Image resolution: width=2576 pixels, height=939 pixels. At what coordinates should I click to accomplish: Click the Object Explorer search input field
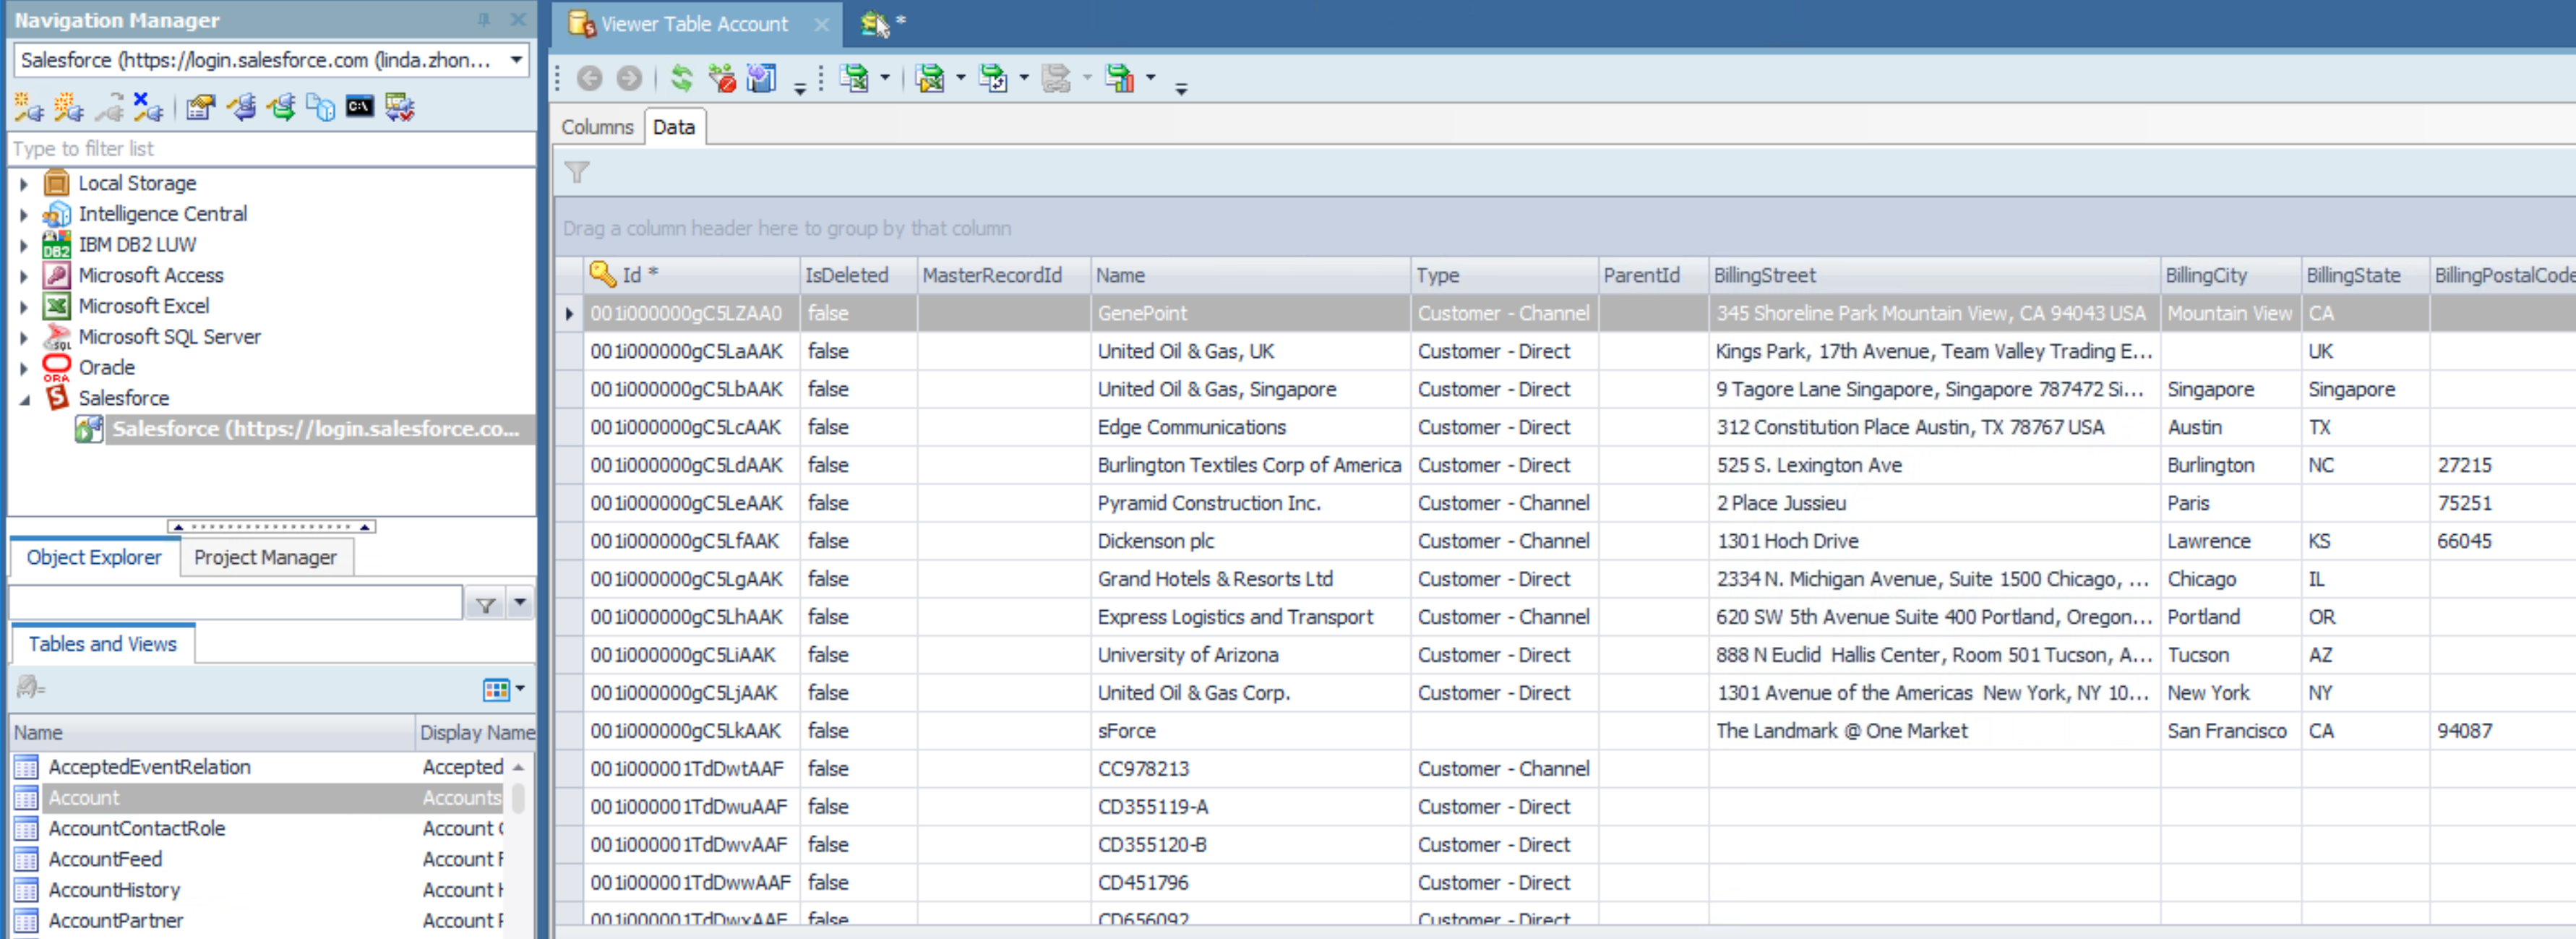tap(236, 604)
